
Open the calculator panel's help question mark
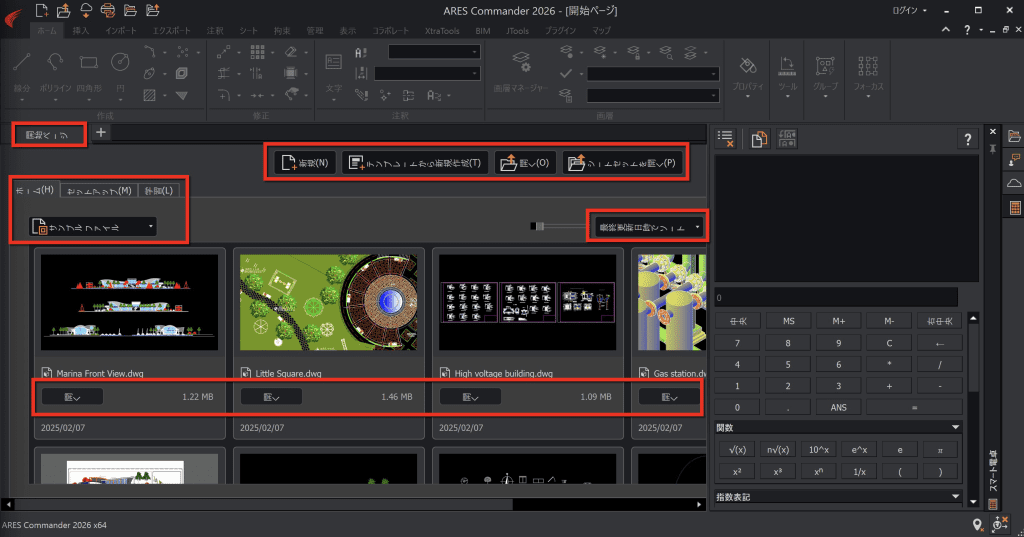[967, 138]
